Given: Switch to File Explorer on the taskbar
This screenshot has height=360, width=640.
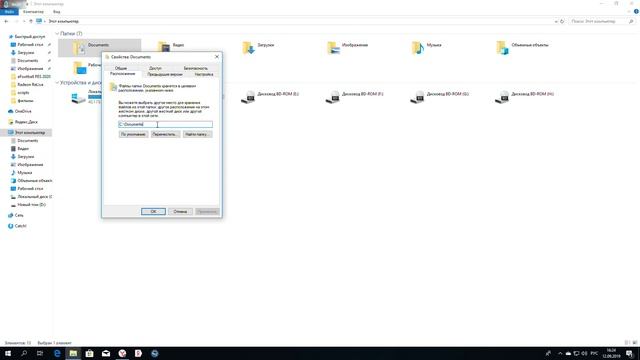Looking at the screenshot, I should 73,353.
